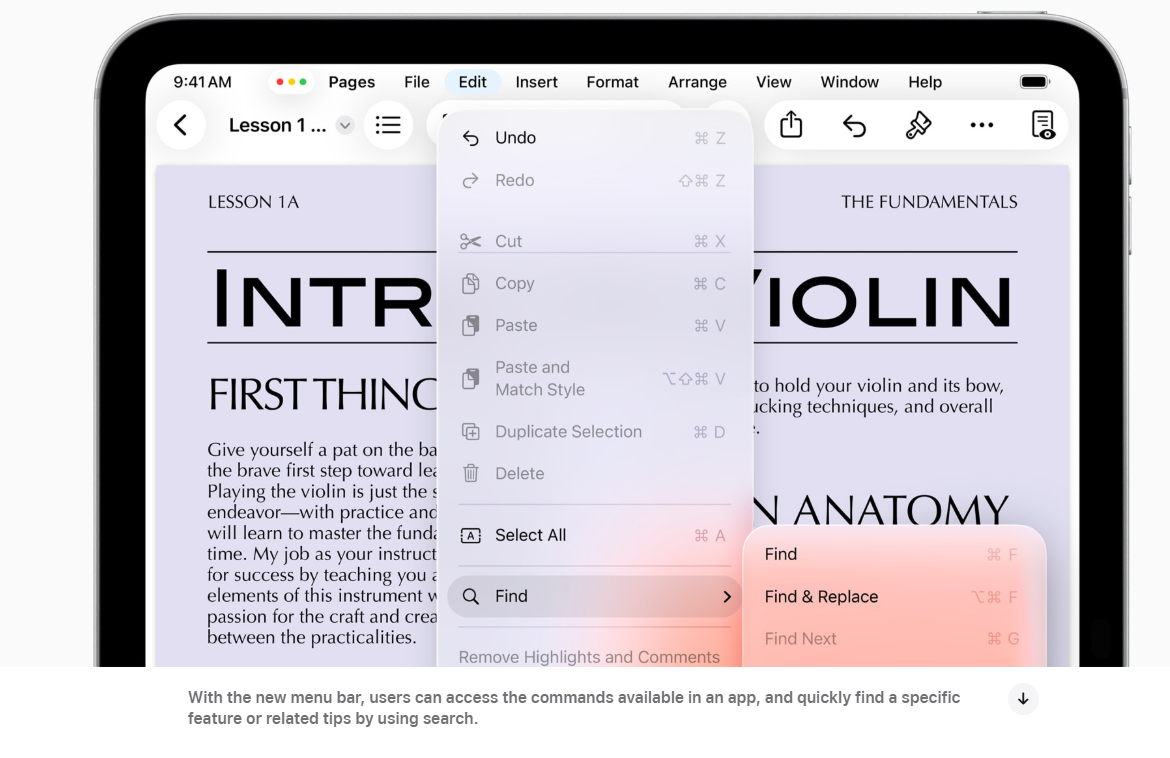1170x758 pixels.
Task: Tap the share icon in toolbar
Action: click(791, 125)
